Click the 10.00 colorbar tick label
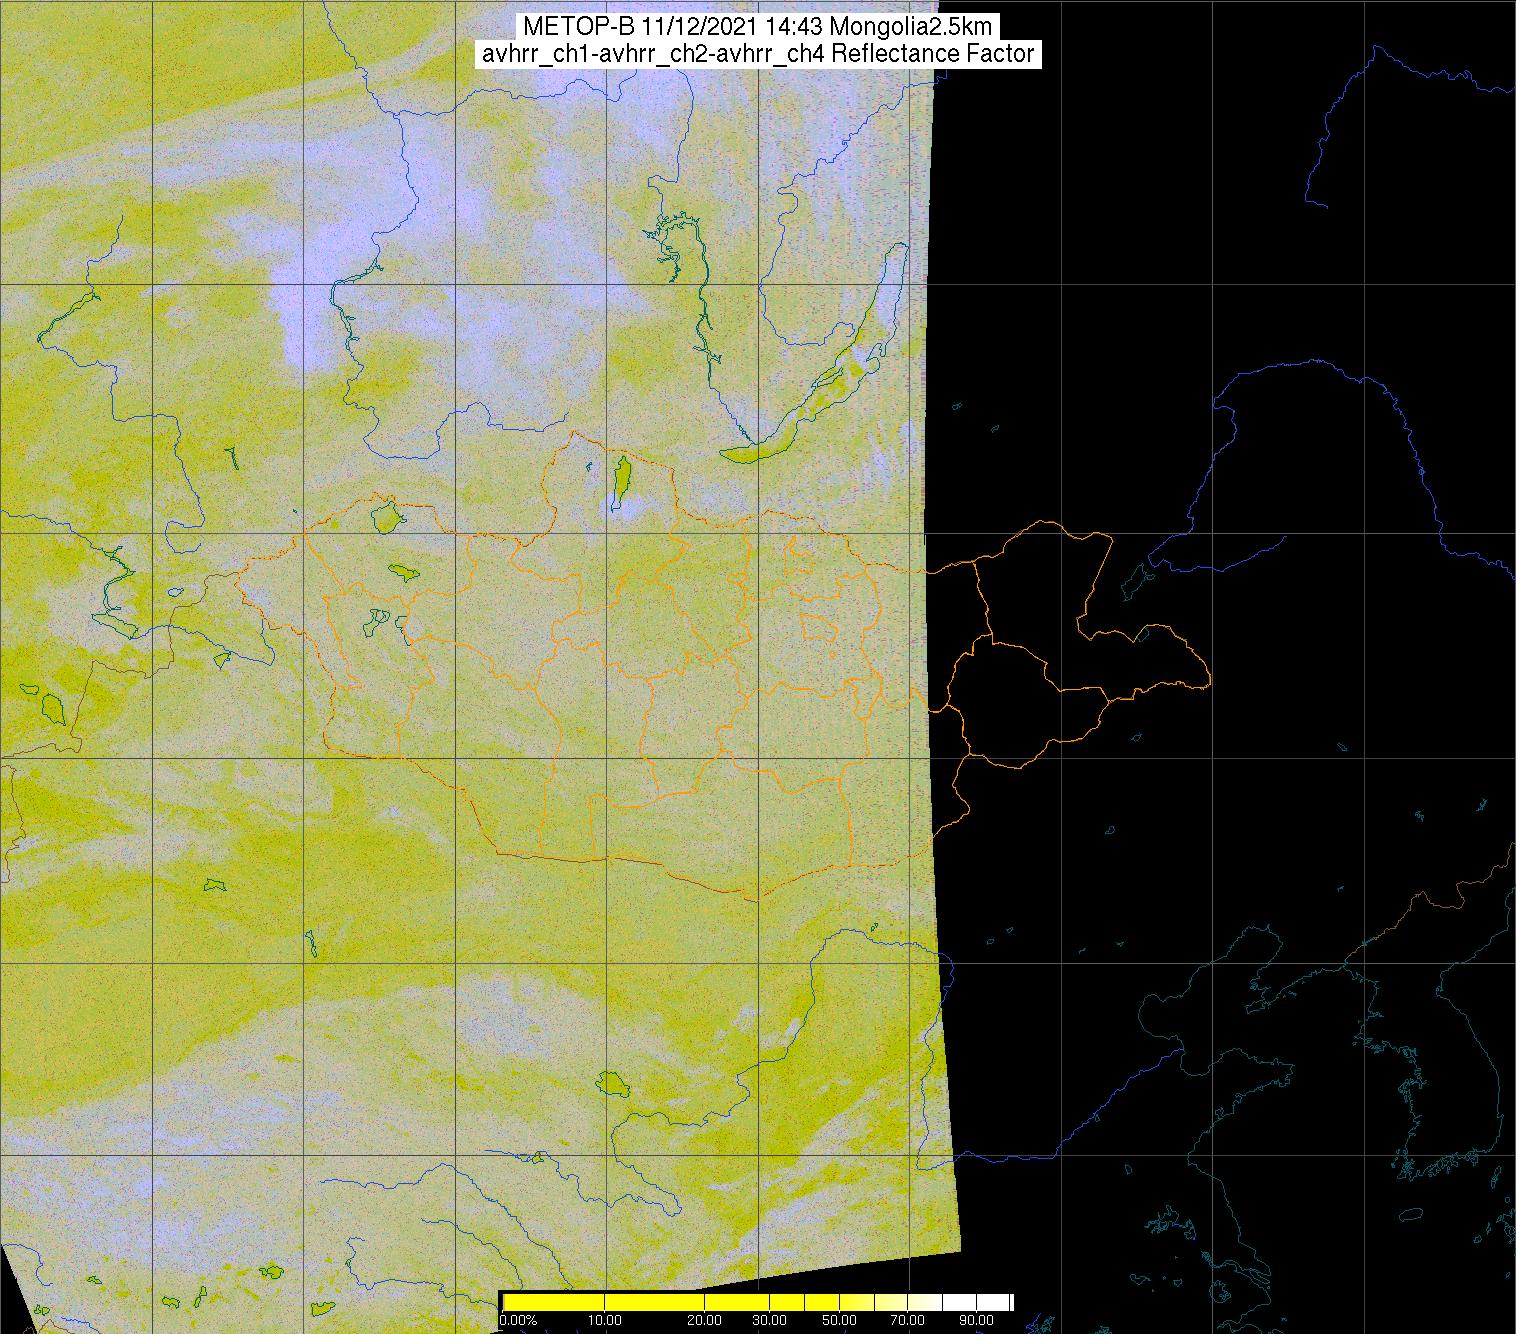 coord(606,1321)
